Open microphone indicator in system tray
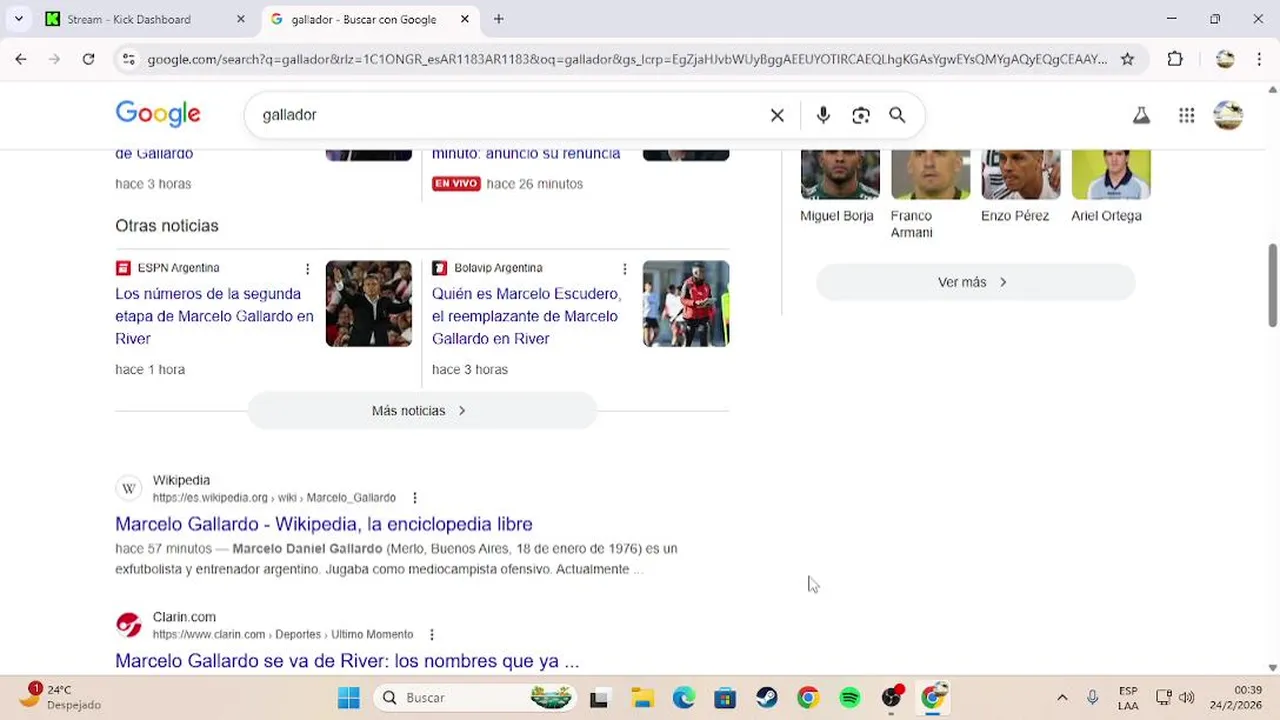 pyautogui.click(x=1093, y=698)
